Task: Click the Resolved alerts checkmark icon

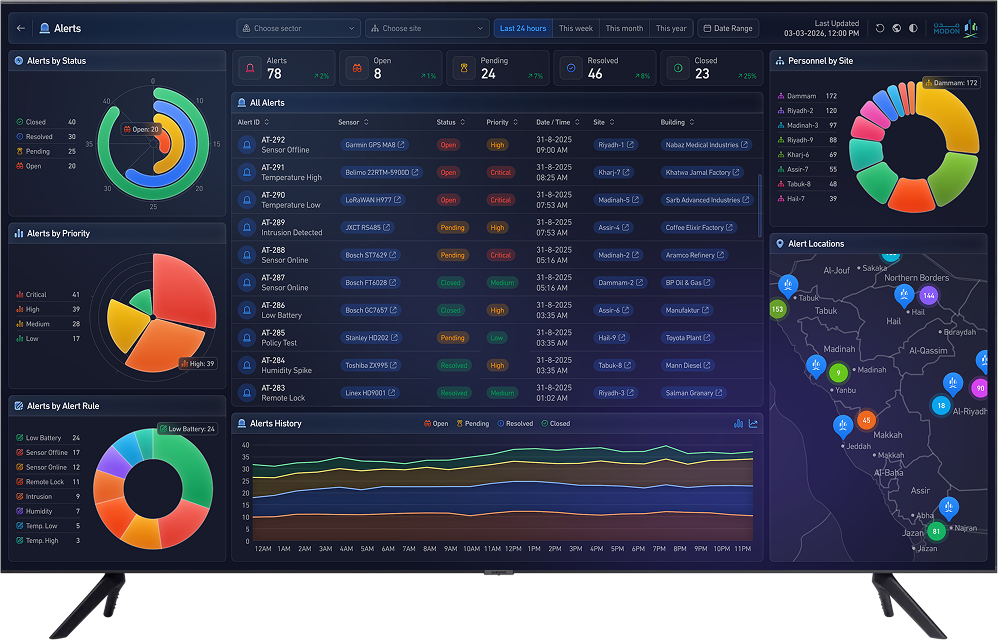Action: (571, 68)
